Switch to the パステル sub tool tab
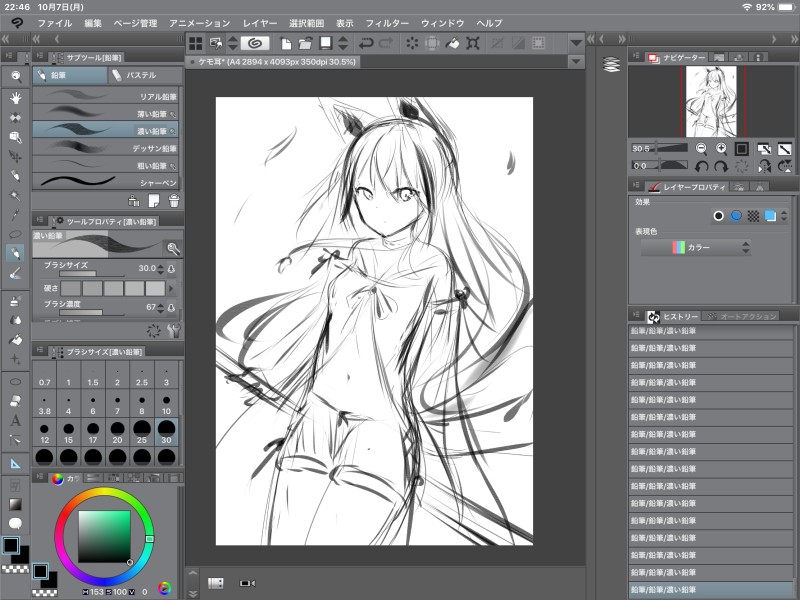 [145, 76]
